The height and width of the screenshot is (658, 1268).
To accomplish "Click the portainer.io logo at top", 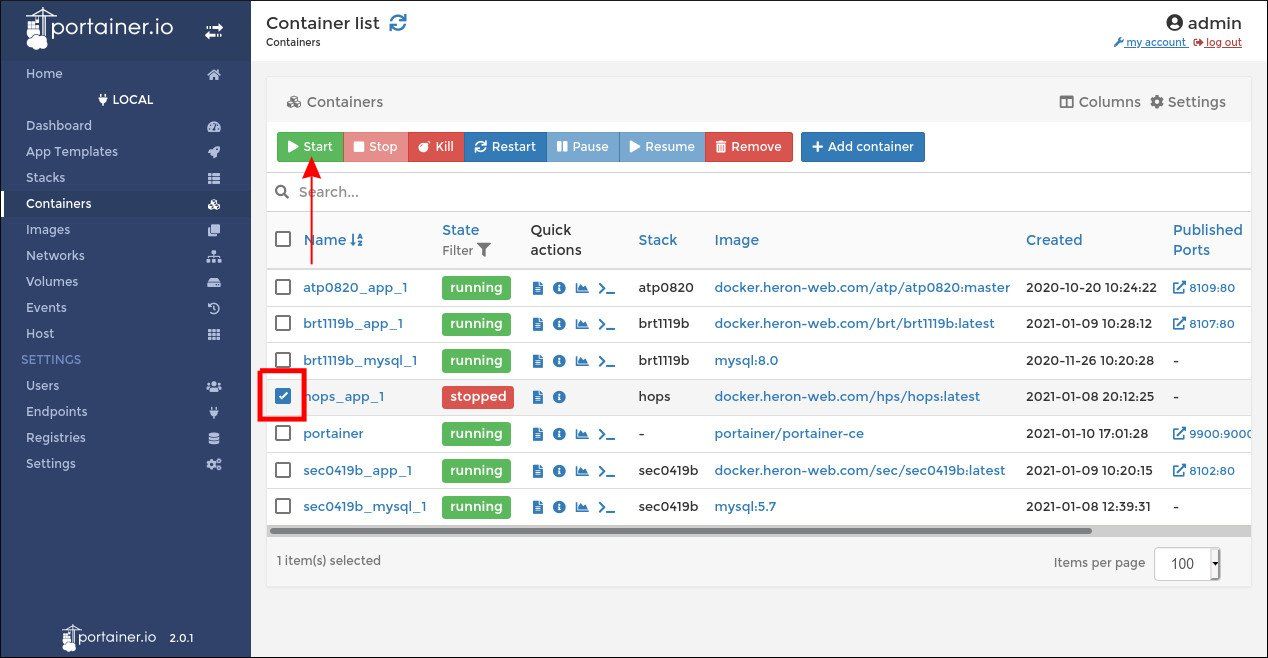I will pyautogui.click(x=99, y=30).
